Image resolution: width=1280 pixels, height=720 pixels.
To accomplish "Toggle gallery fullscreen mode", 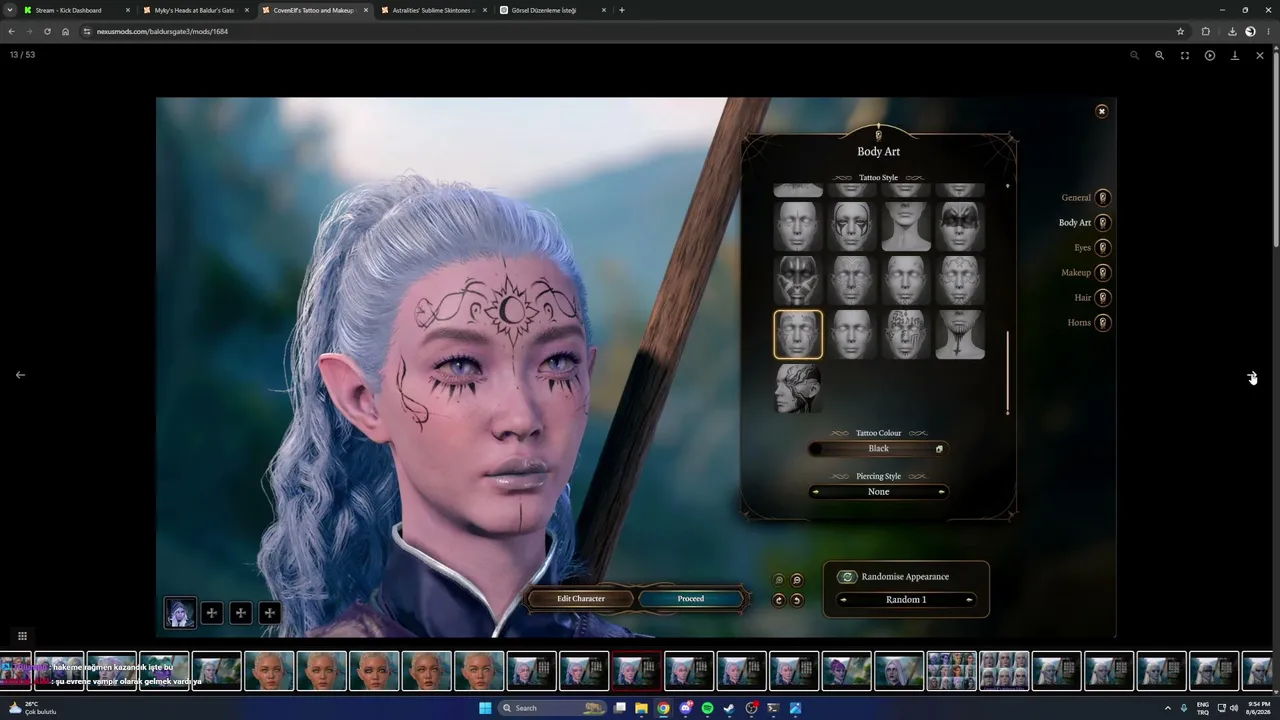I will click(1184, 55).
